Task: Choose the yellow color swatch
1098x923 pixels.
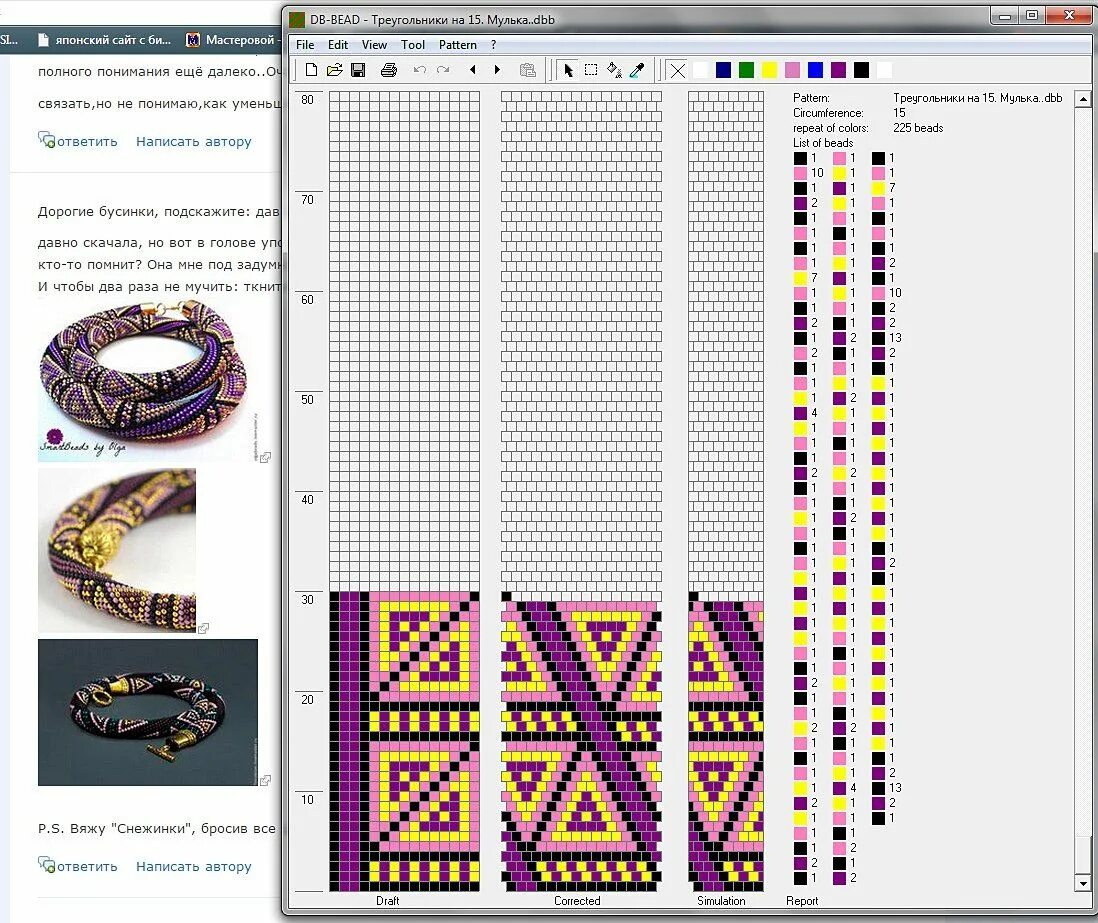Action: pos(770,70)
